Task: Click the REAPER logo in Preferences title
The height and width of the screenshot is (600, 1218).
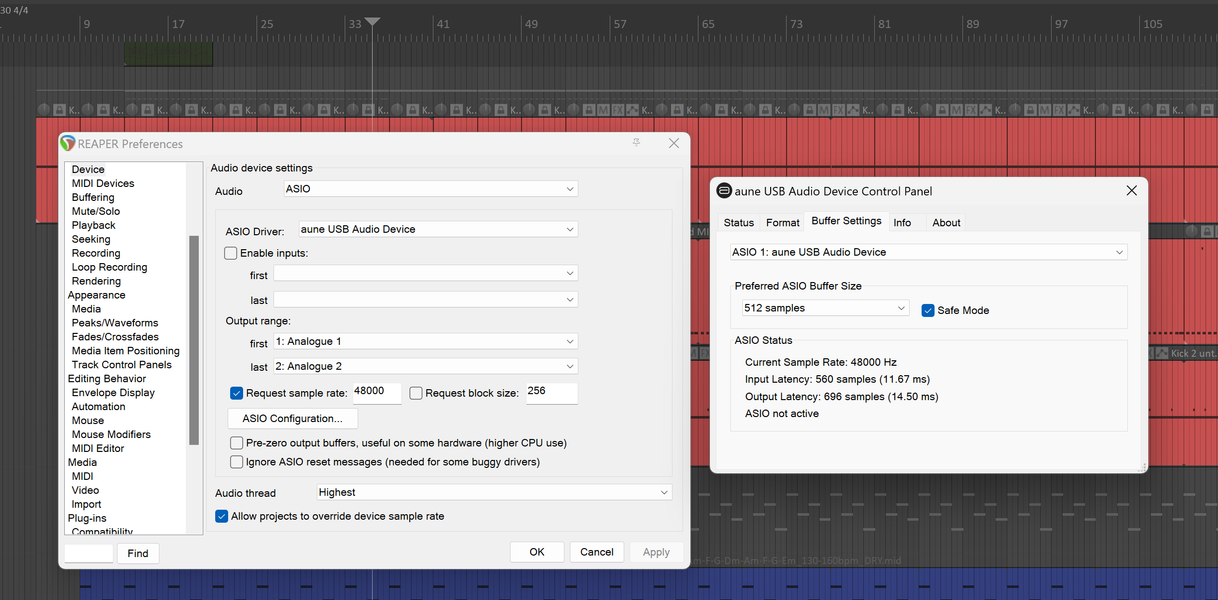Action: tap(68, 143)
